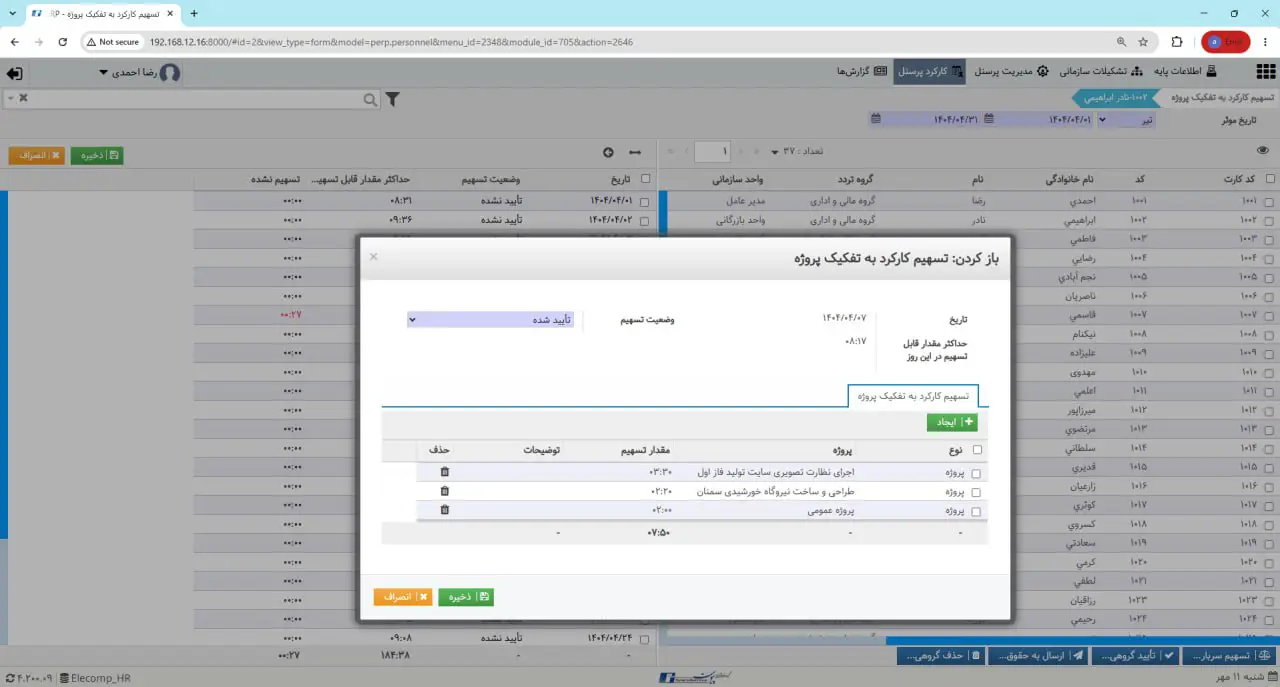This screenshot has height=687, width=1280.
Task: Click the ارسال به حقوق button
Action: 1038,656
